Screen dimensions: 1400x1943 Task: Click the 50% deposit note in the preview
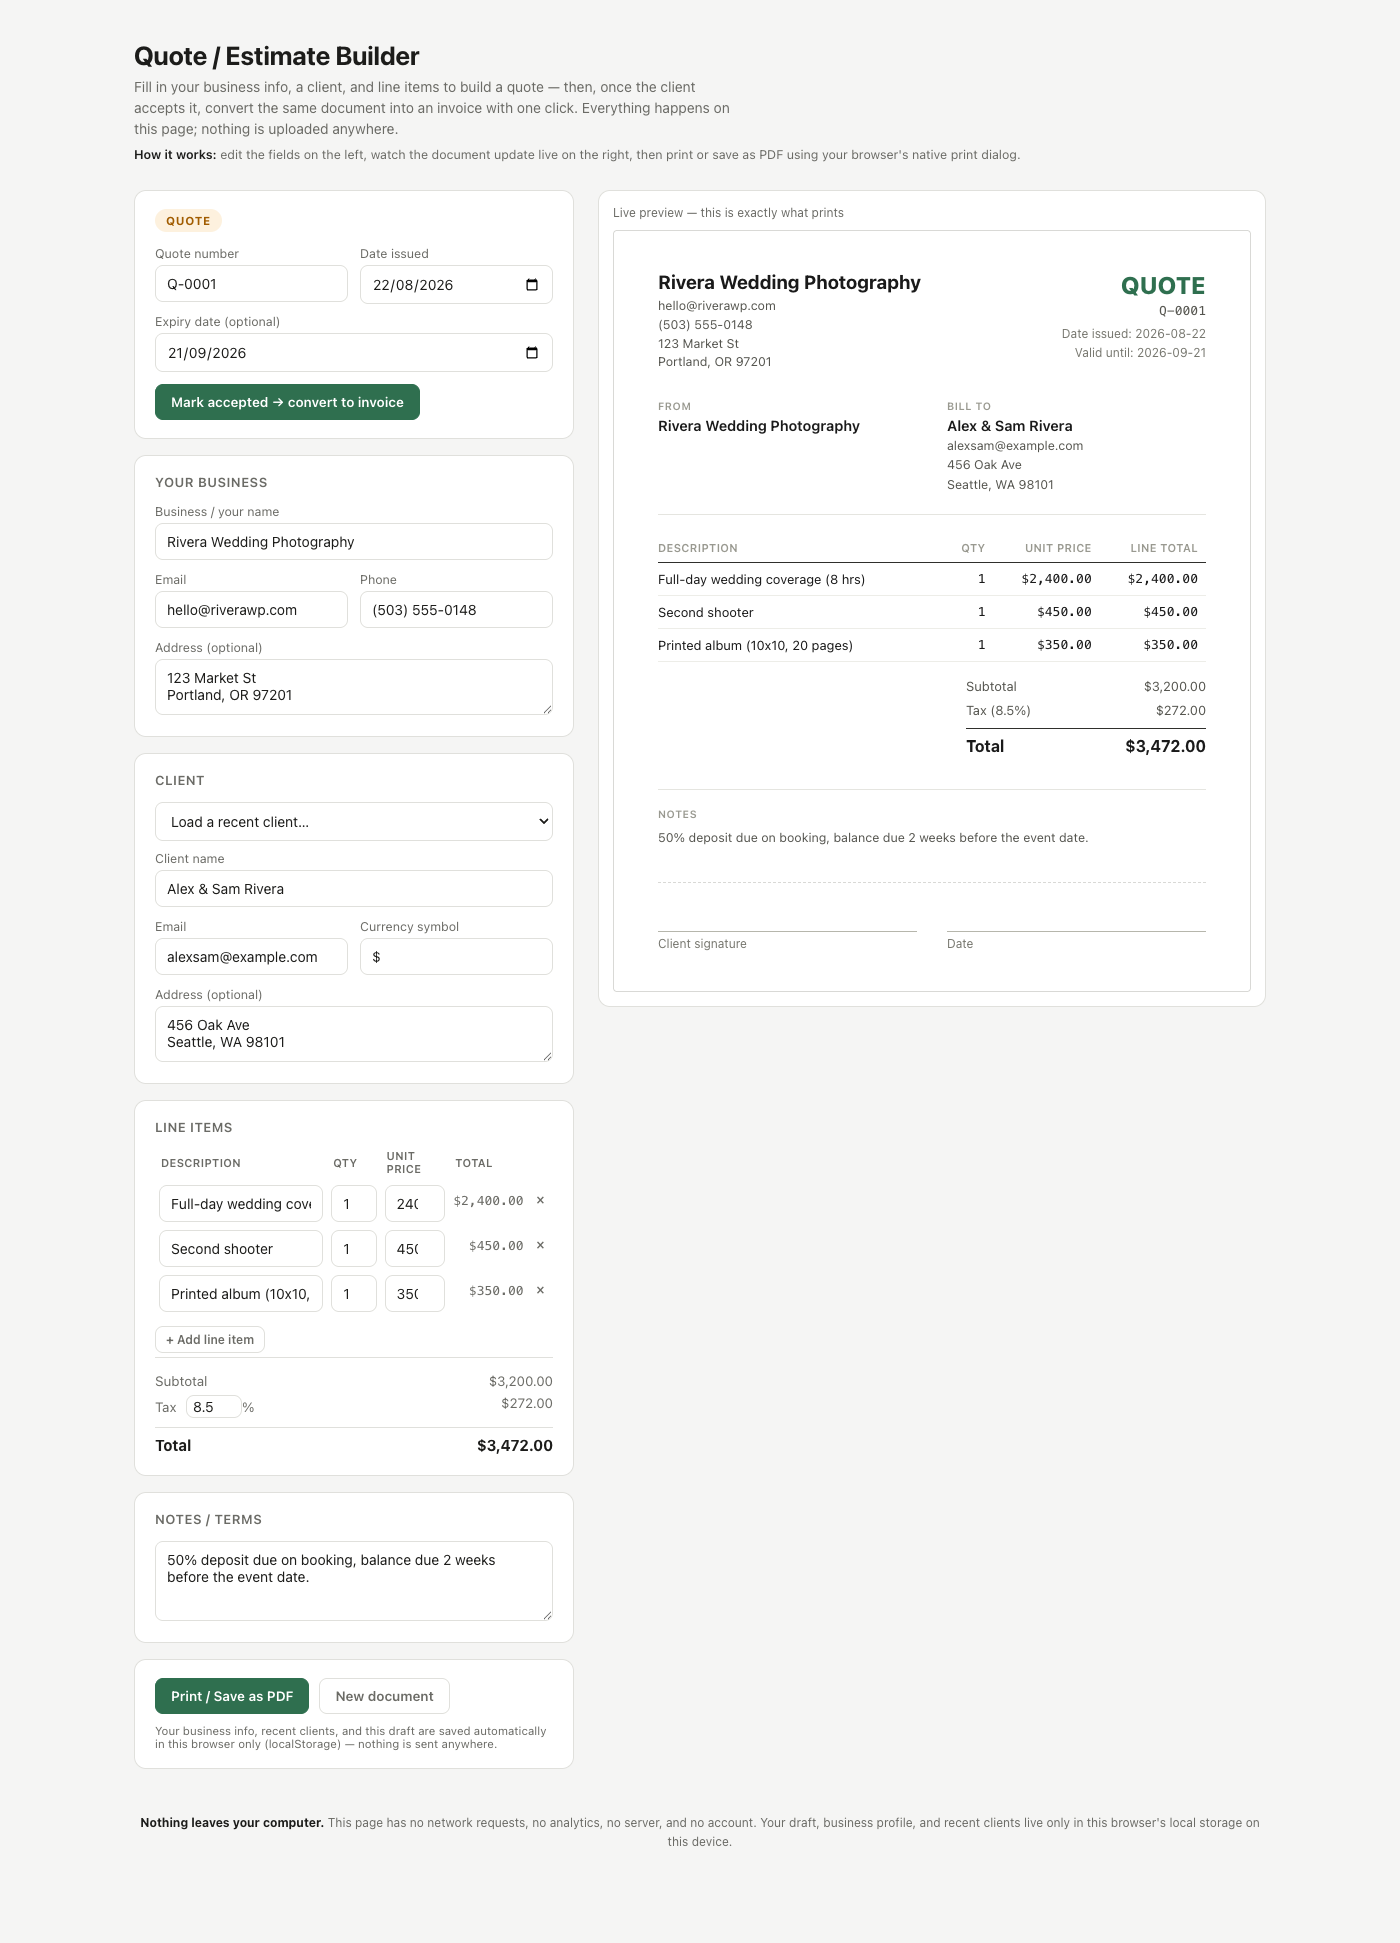873,838
